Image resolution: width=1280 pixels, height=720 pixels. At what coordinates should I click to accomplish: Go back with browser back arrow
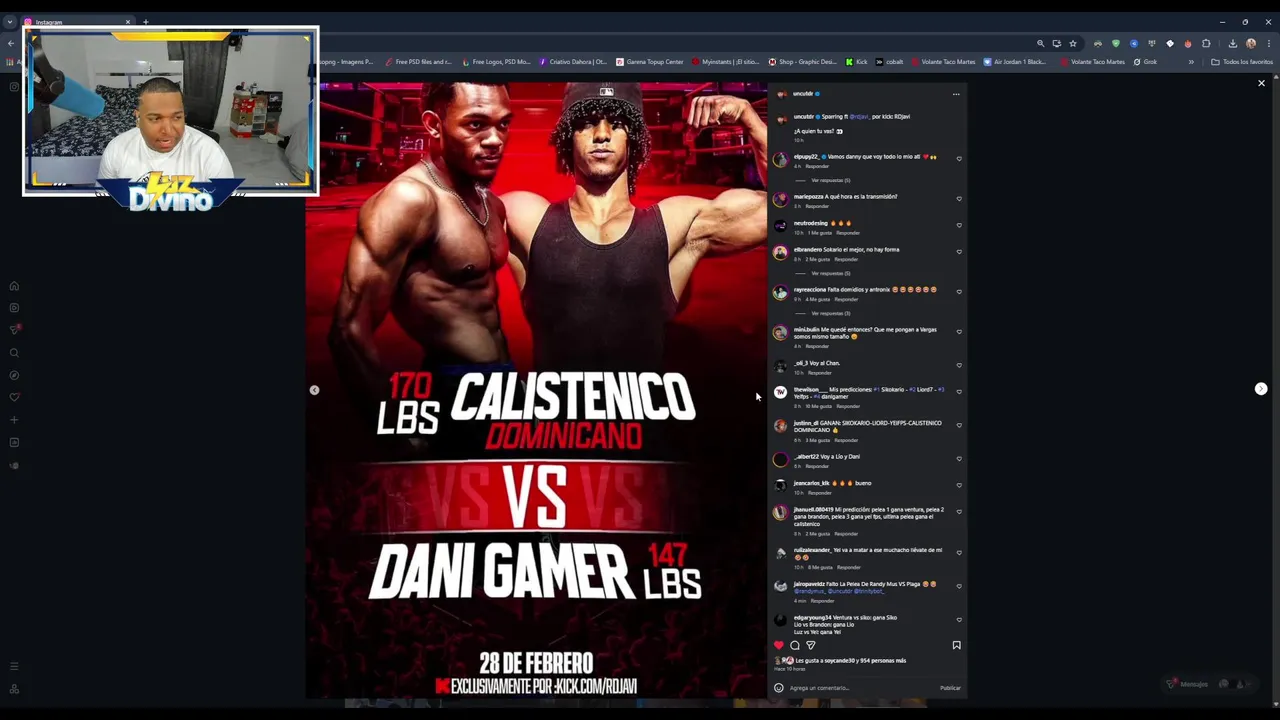pos(11,43)
